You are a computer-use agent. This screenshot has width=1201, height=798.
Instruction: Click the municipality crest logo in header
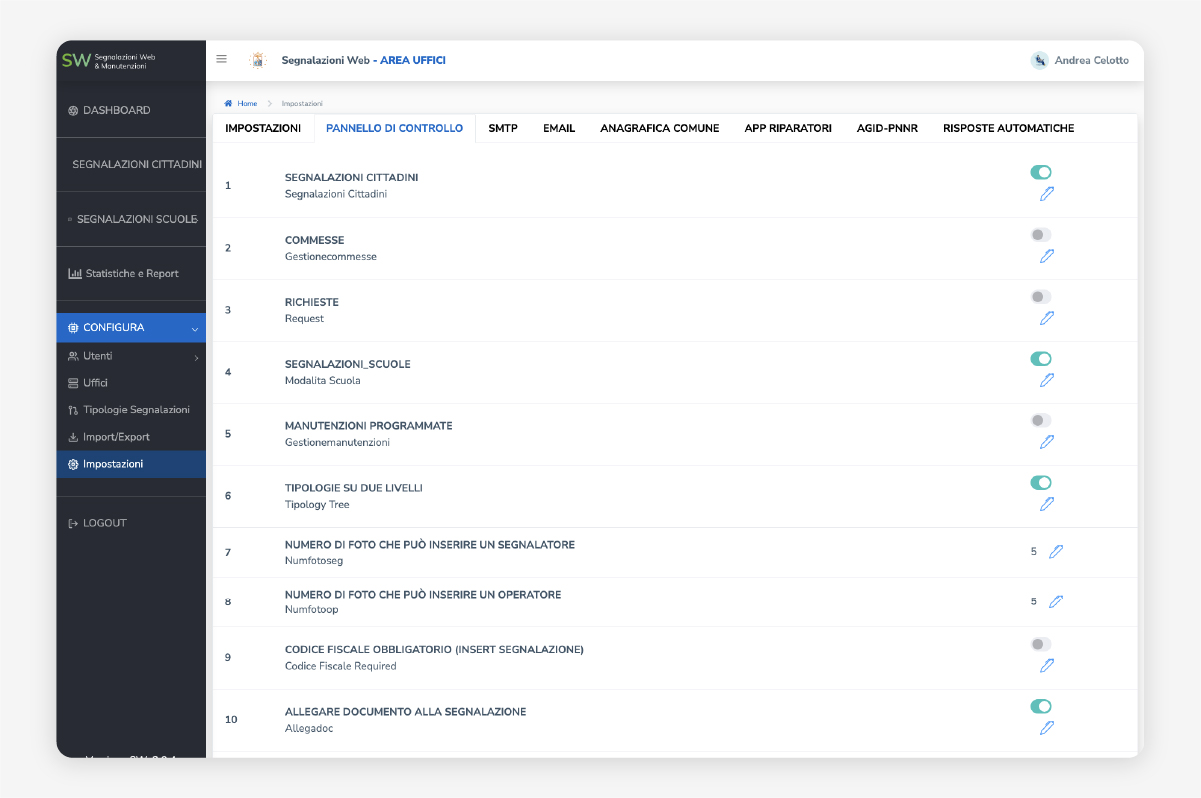tap(258, 60)
